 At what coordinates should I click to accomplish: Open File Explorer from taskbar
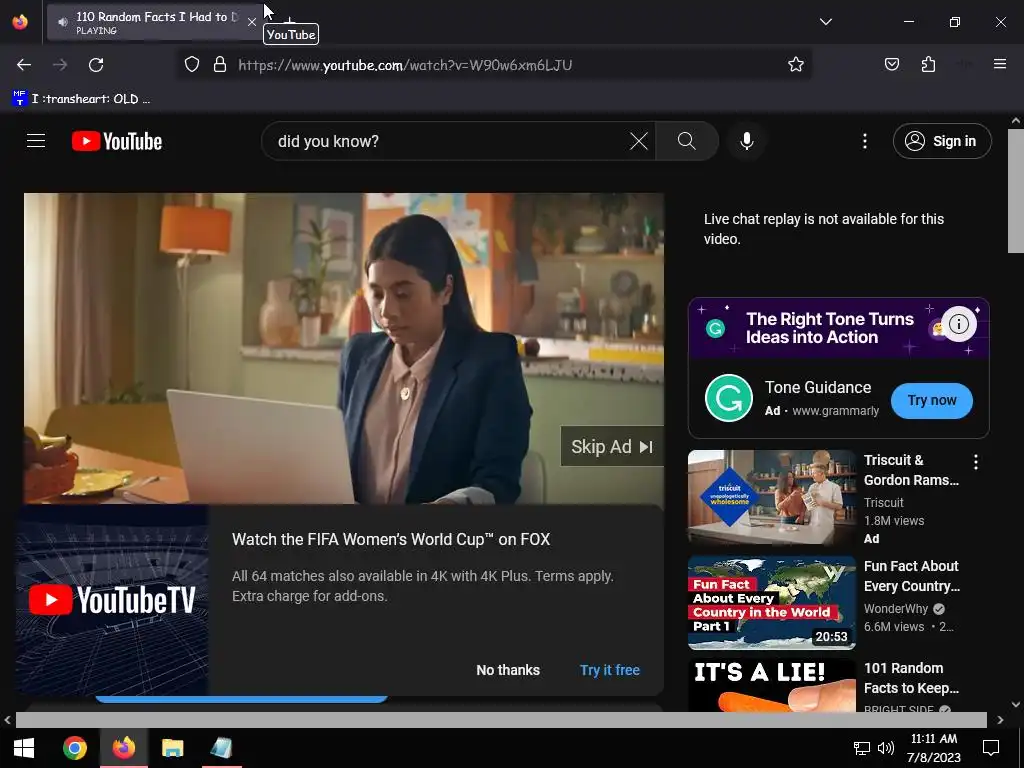172,748
